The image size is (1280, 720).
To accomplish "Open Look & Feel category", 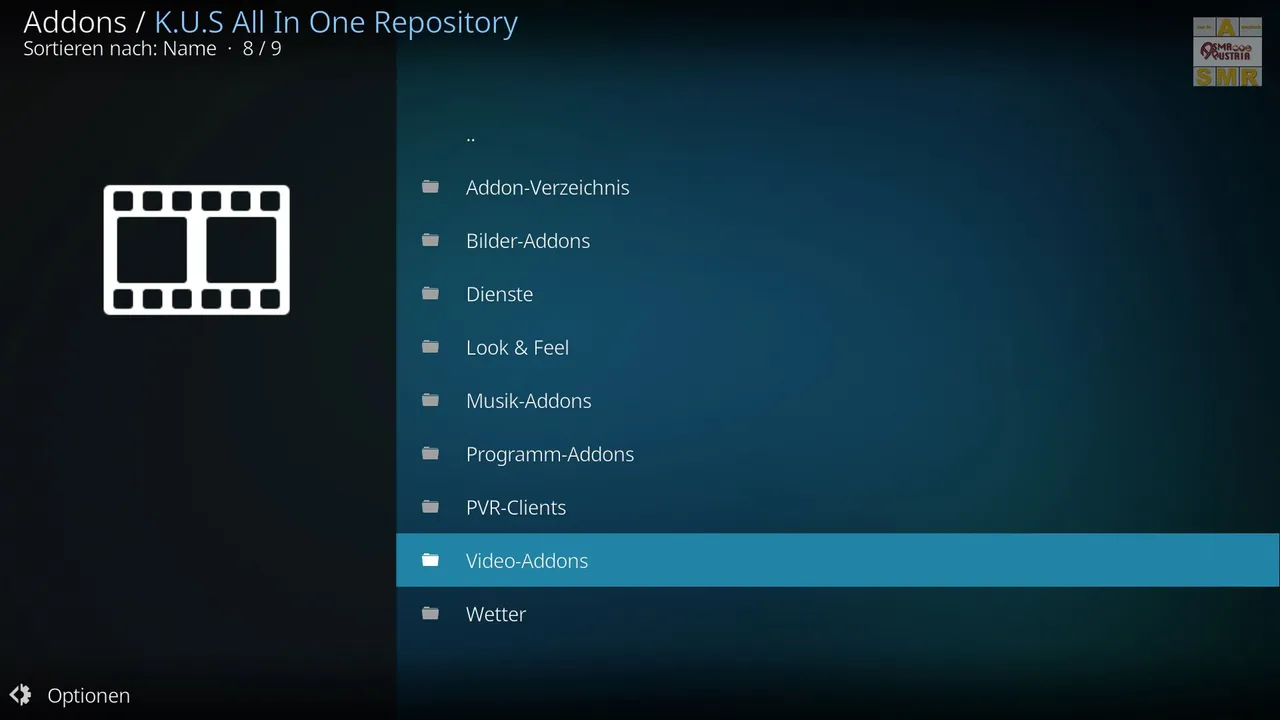I will (838, 347).
